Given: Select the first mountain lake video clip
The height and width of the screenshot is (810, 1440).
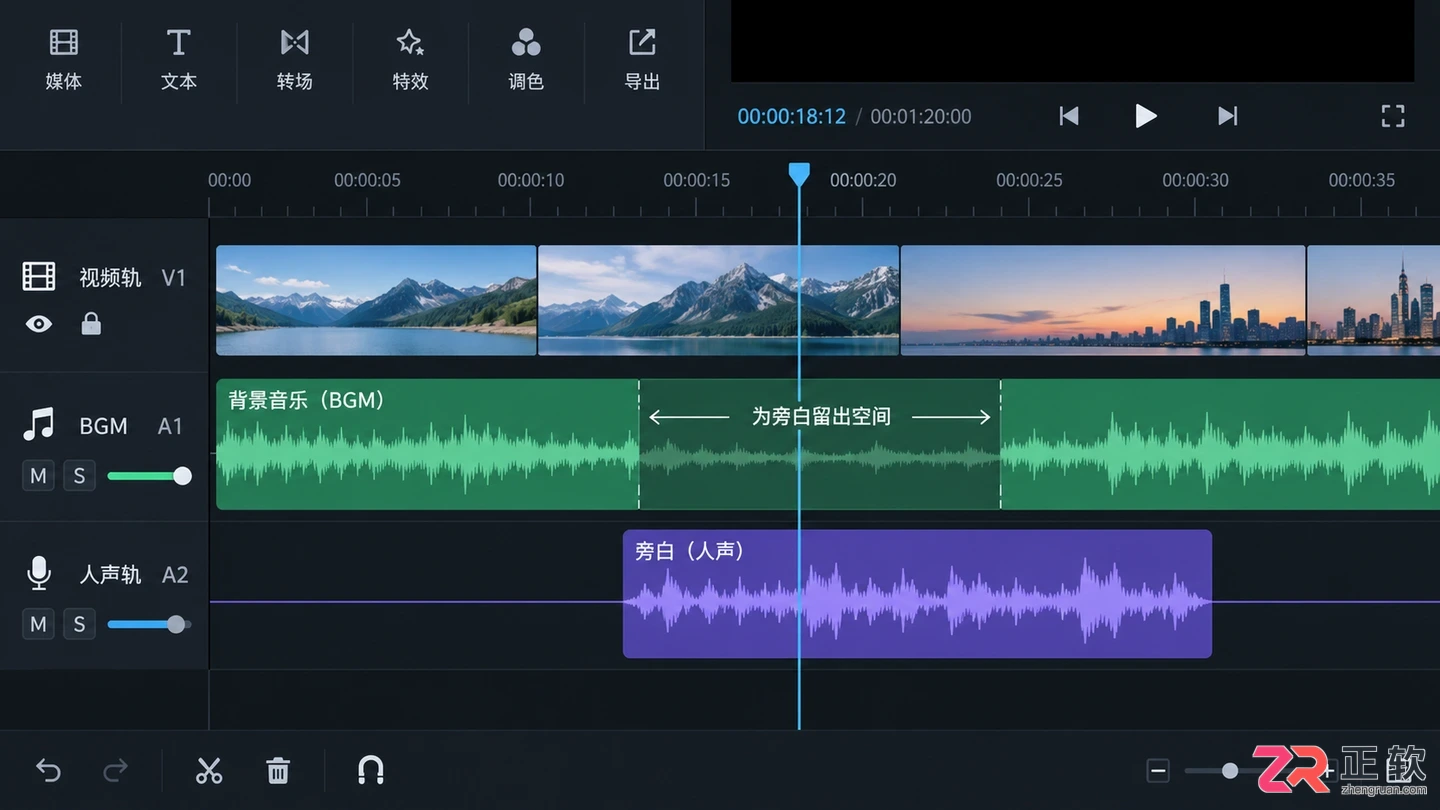Looking at the screenshot, I should 376,300.
